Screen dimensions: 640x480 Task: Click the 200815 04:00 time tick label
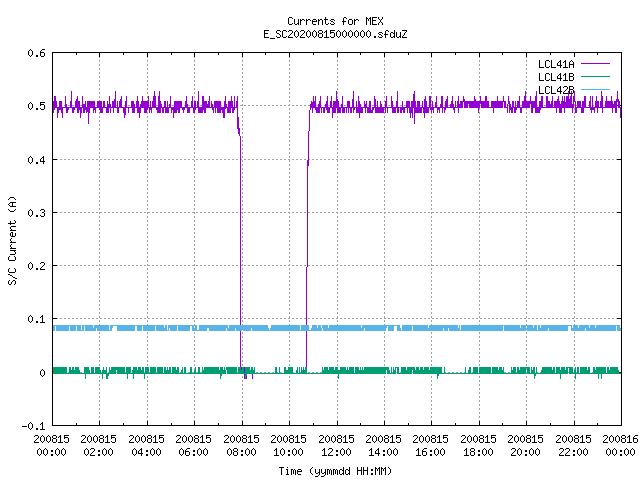click(146, 445)
